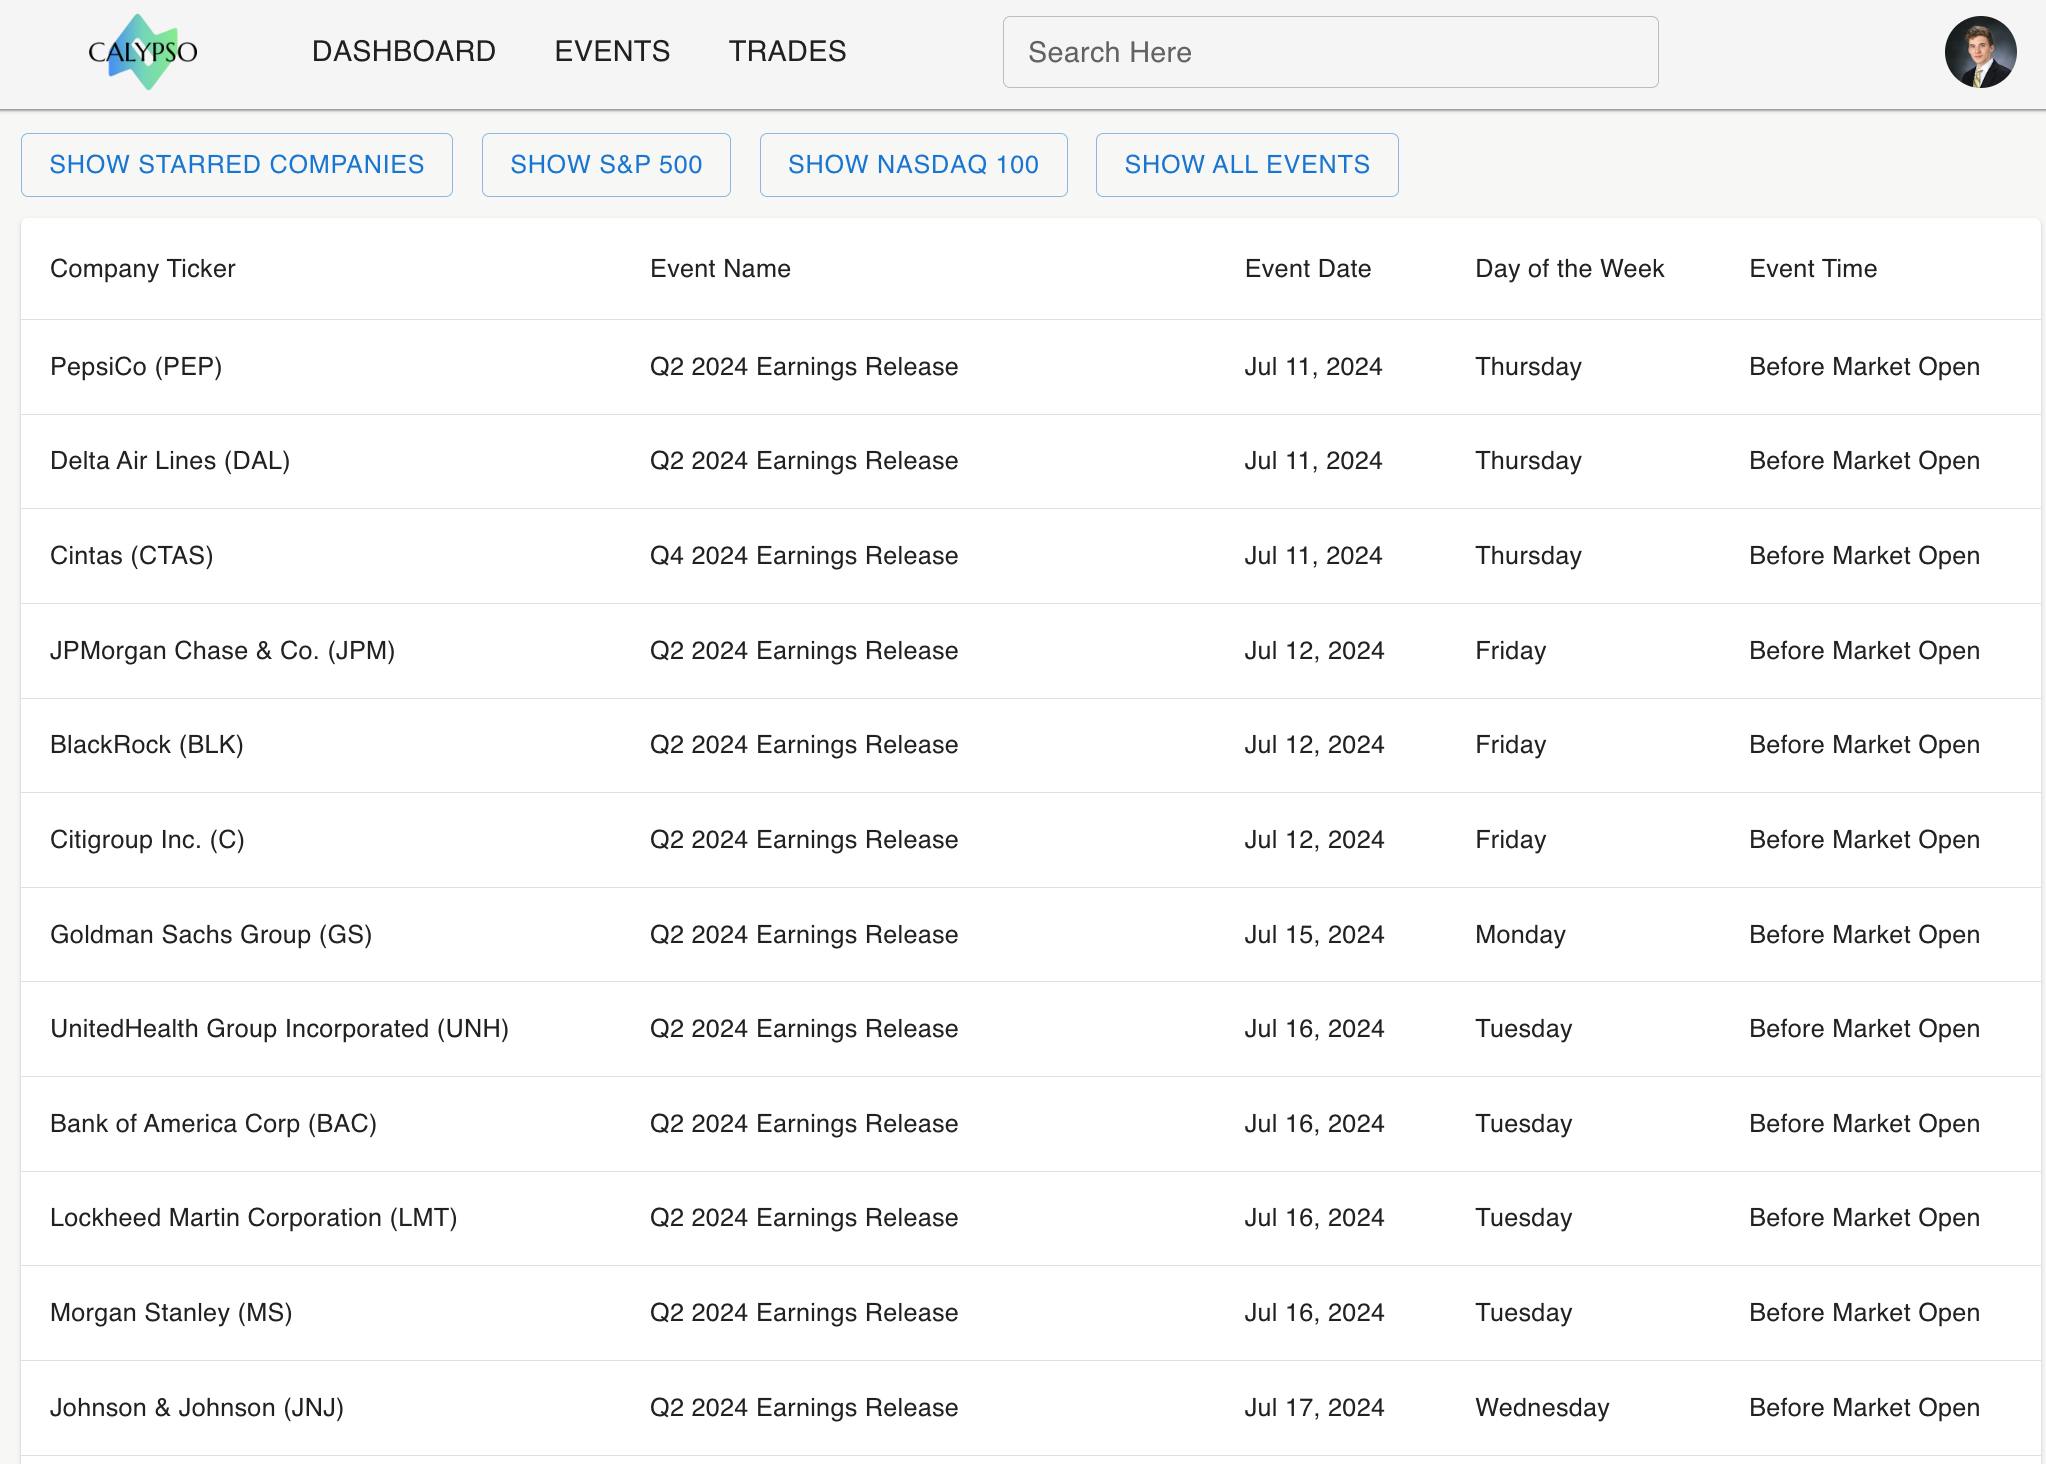The width and height of the screenshot is (2046, 1464).
Task: Show starred companies
Action: pyautogui.click(x=237, y=165)
